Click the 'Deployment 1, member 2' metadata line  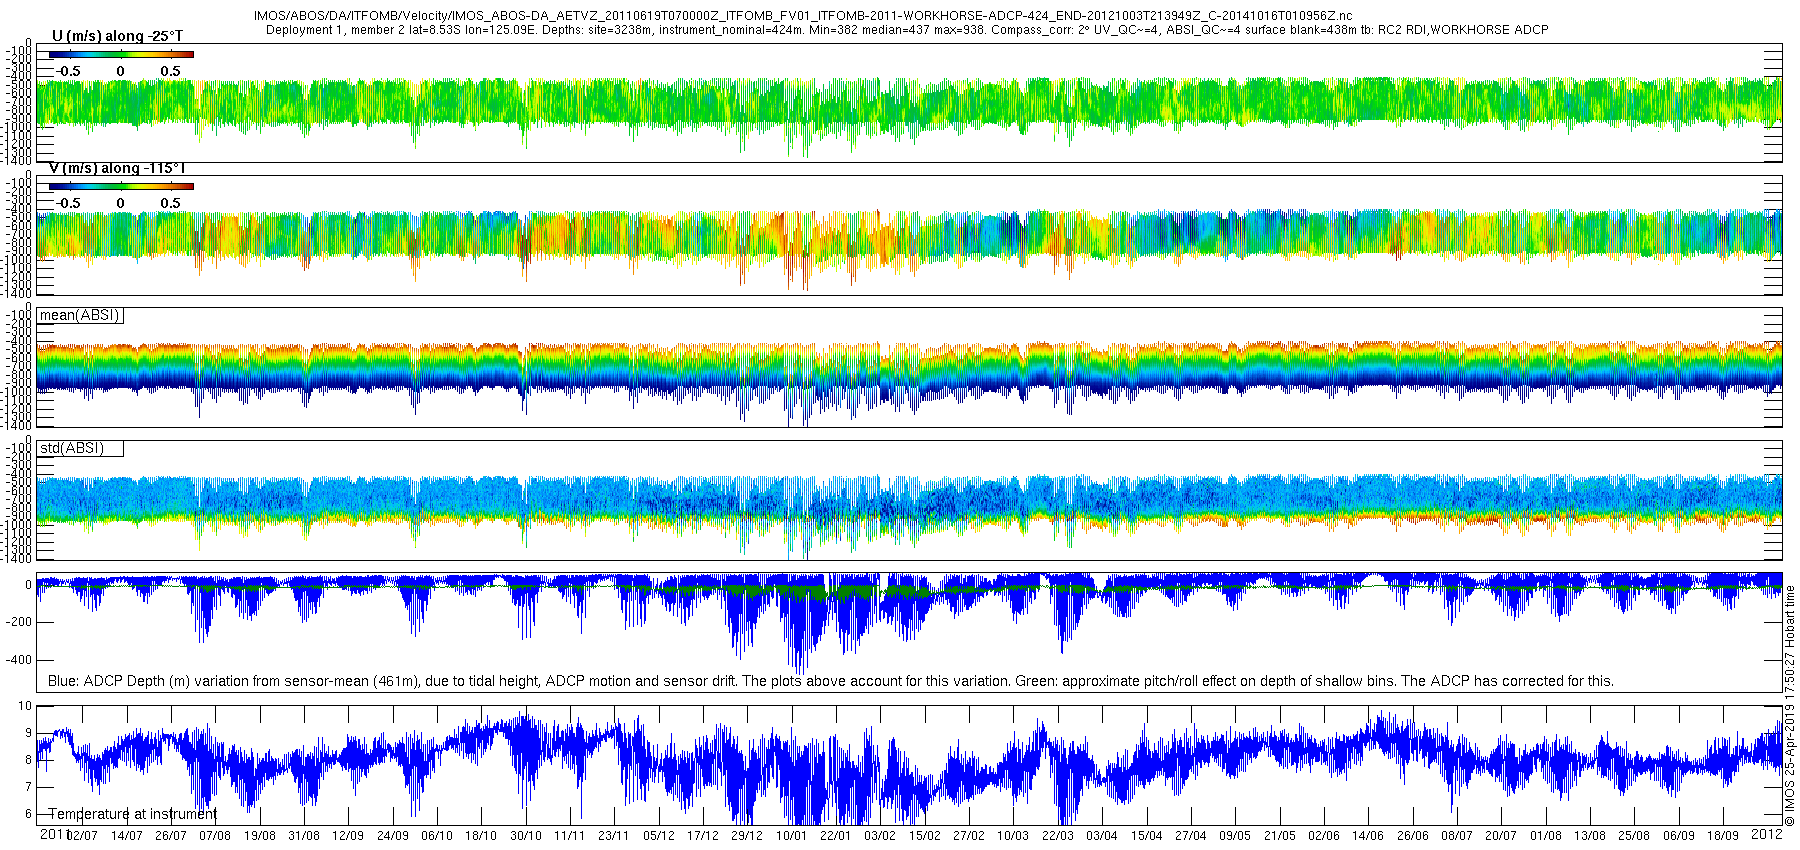pos(907,30)
